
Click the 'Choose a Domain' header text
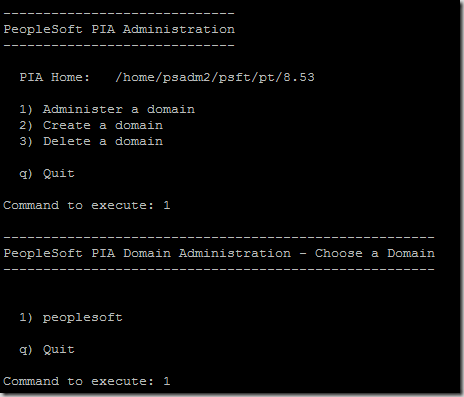(x=375, y=253)
